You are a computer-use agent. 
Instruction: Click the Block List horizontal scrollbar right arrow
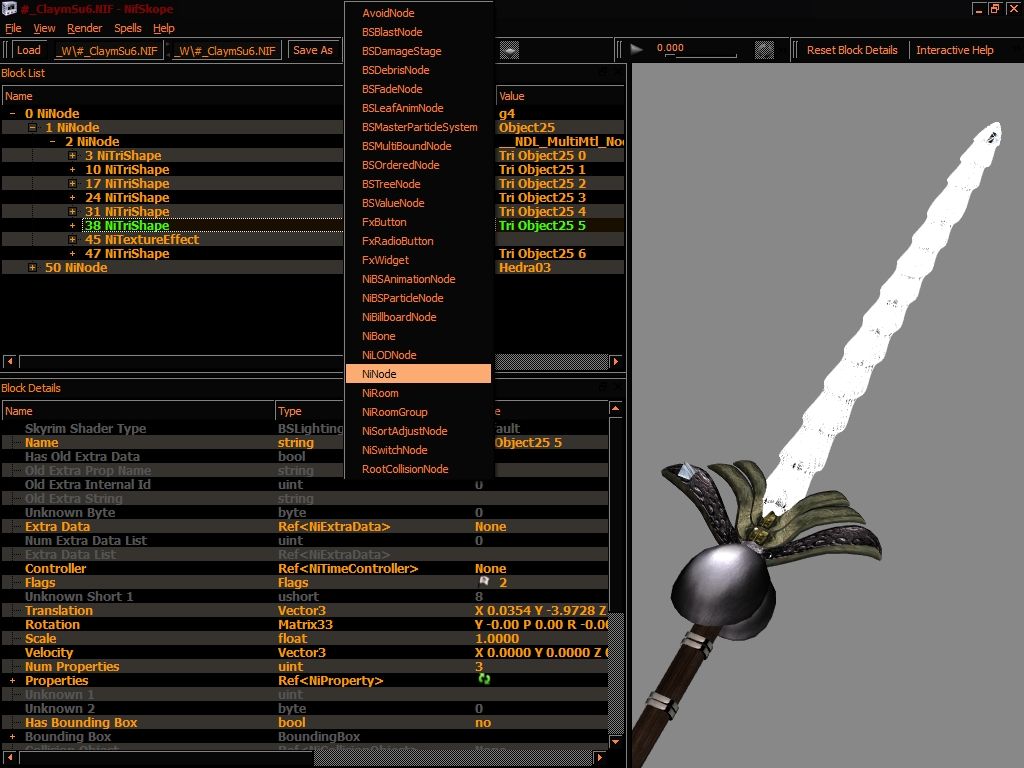616,361
